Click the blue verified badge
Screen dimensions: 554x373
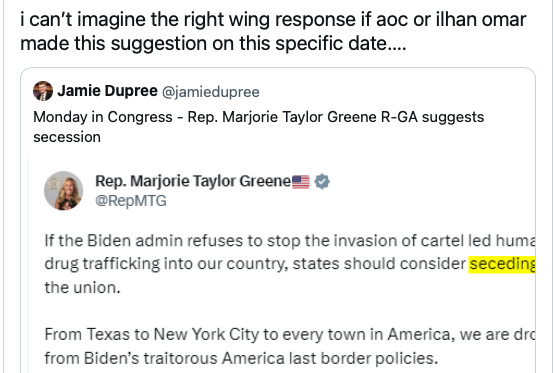(x=322, y=182)
